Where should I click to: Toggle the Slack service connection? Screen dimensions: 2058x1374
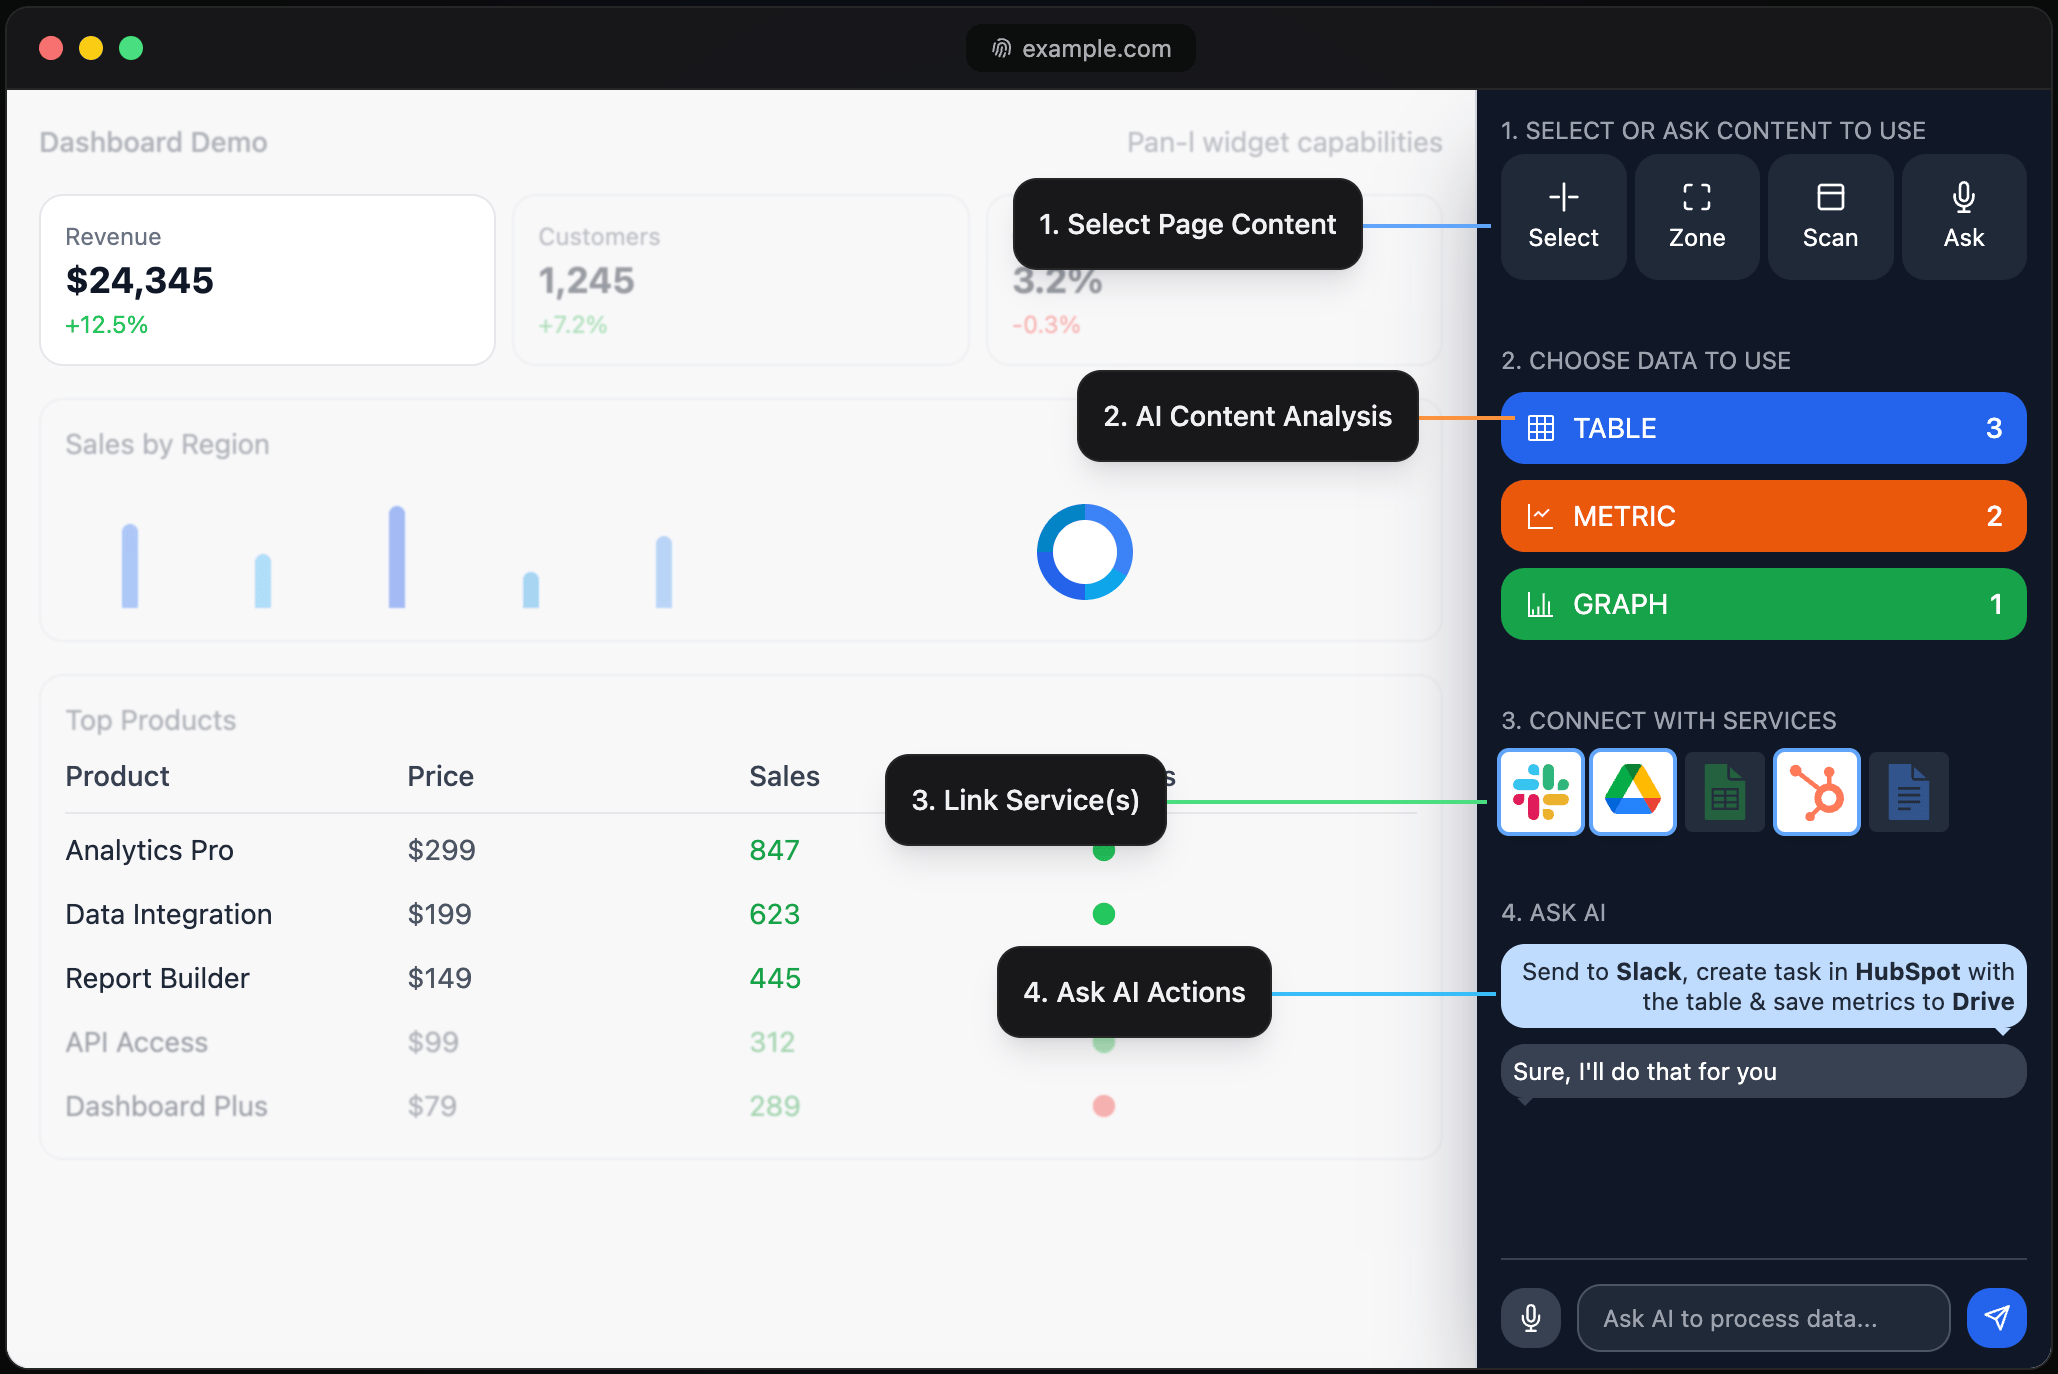(1540, 791)
